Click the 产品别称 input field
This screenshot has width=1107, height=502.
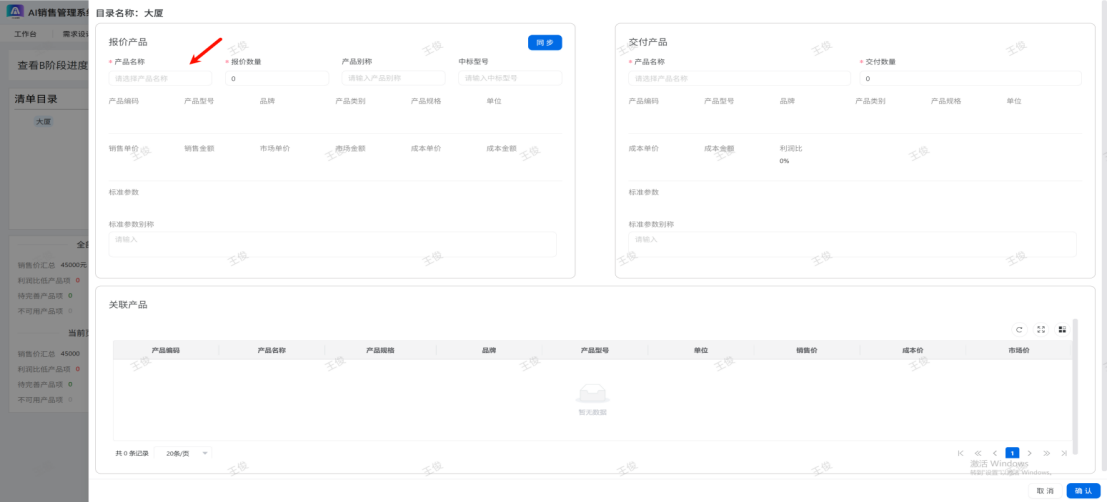[392, 78]
